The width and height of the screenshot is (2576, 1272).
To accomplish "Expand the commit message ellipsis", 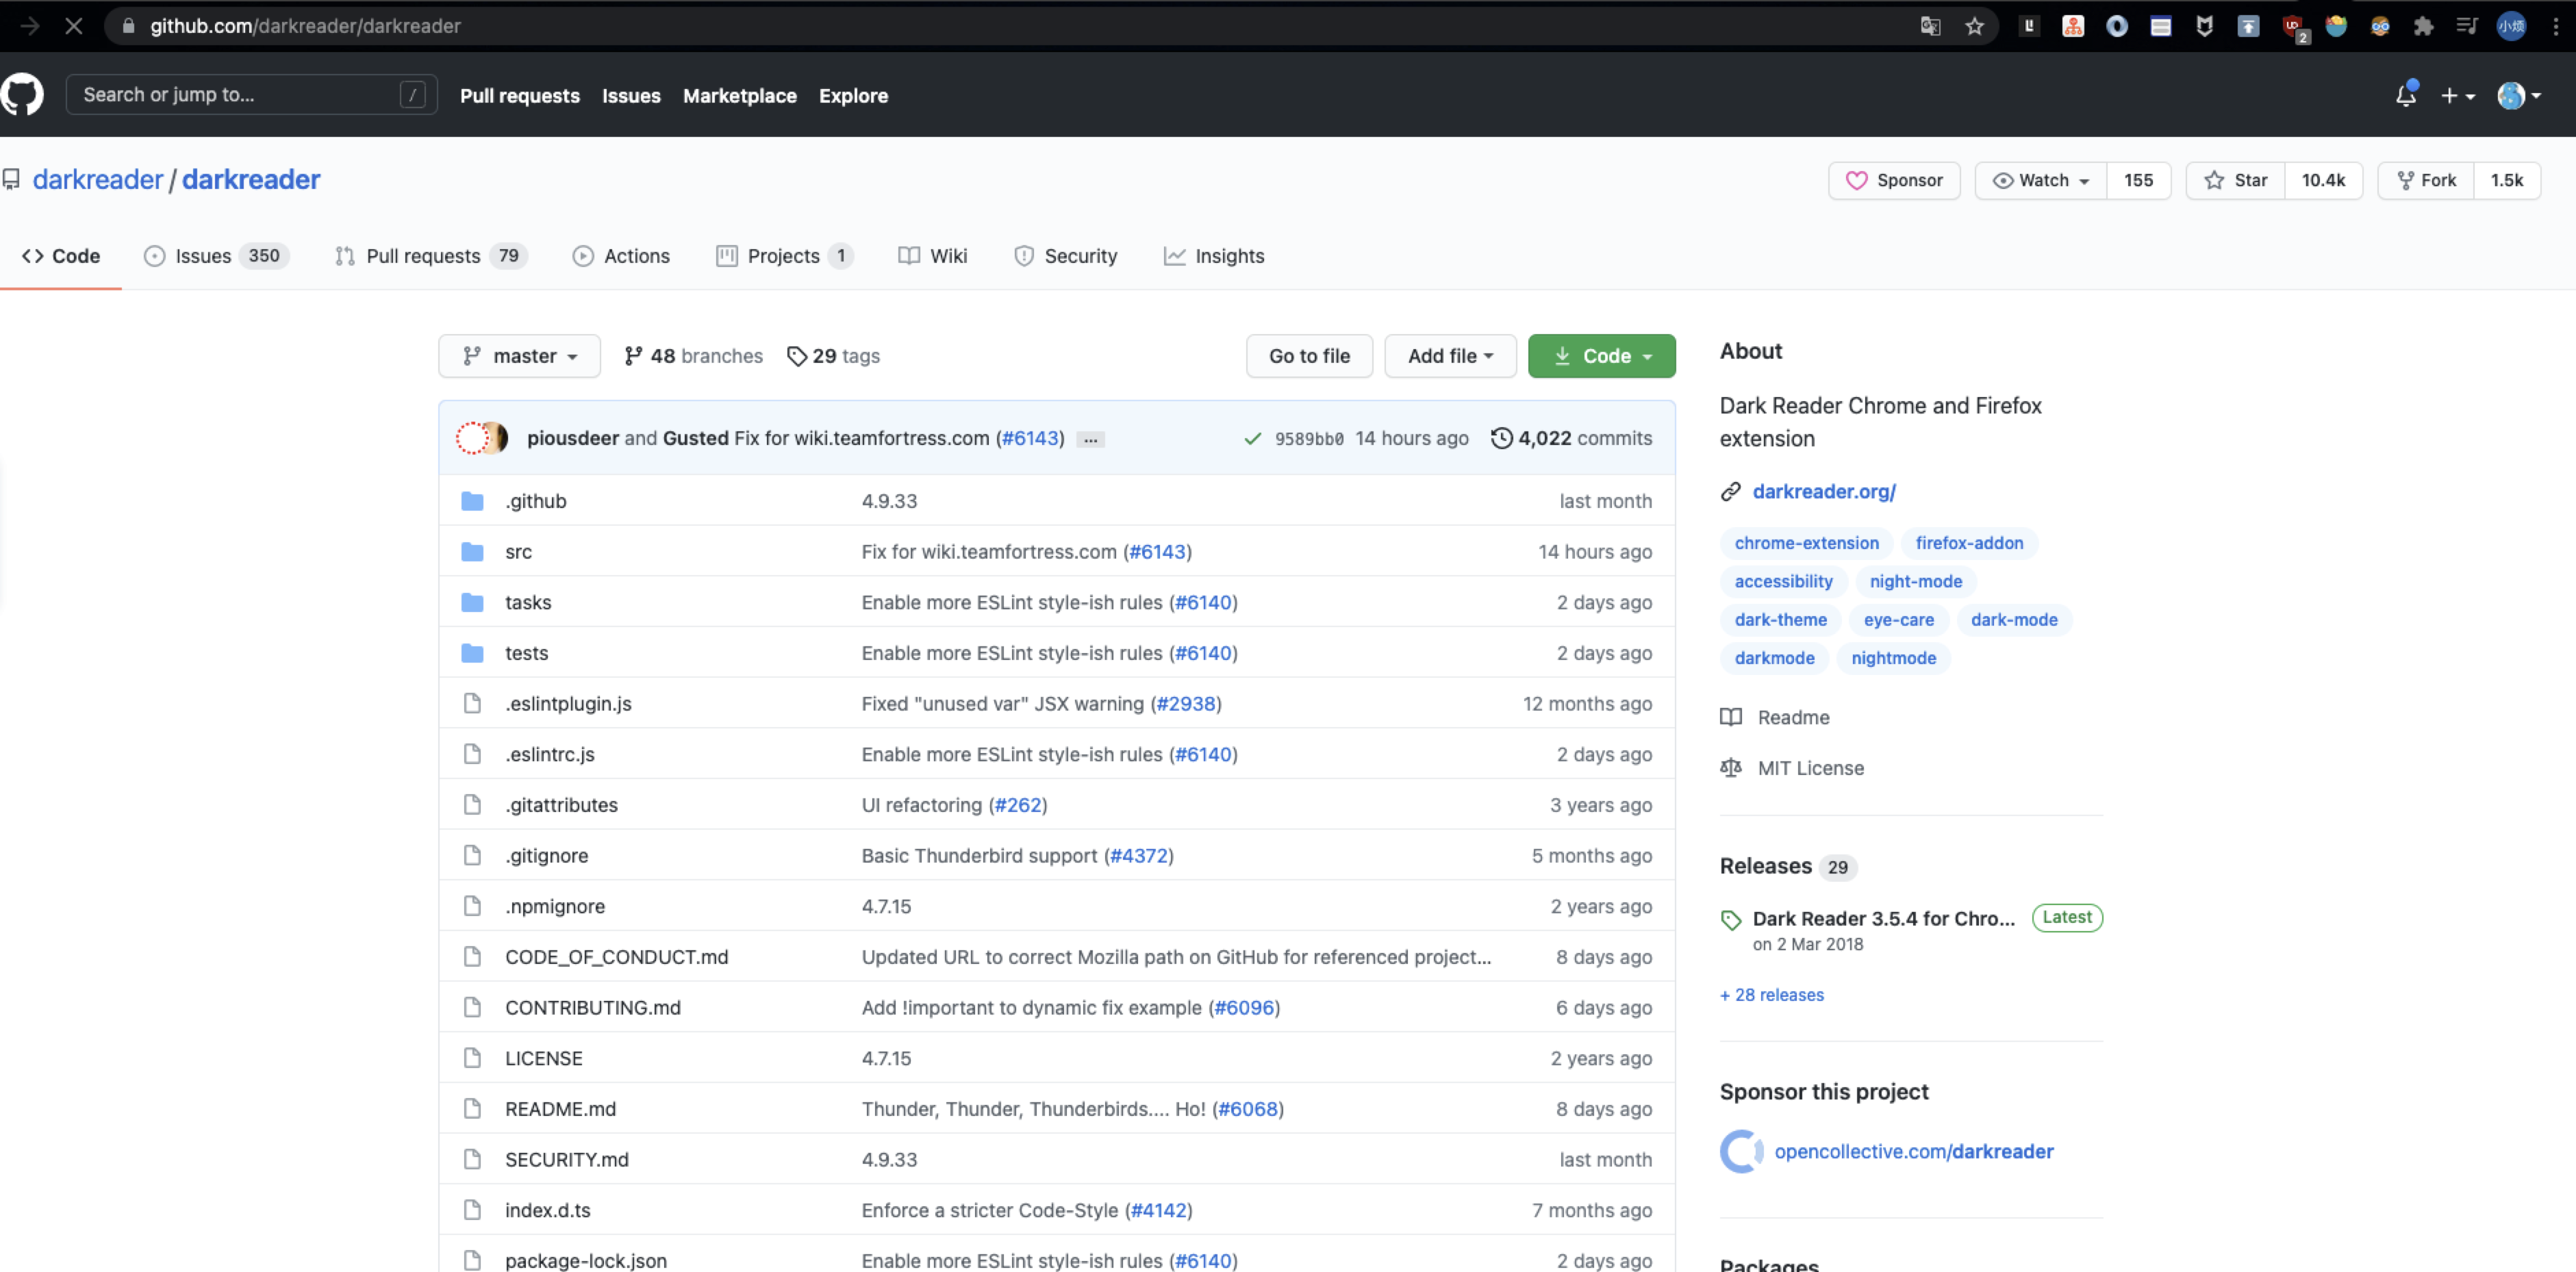I will pyautogui.click(x=1090, y=439).
